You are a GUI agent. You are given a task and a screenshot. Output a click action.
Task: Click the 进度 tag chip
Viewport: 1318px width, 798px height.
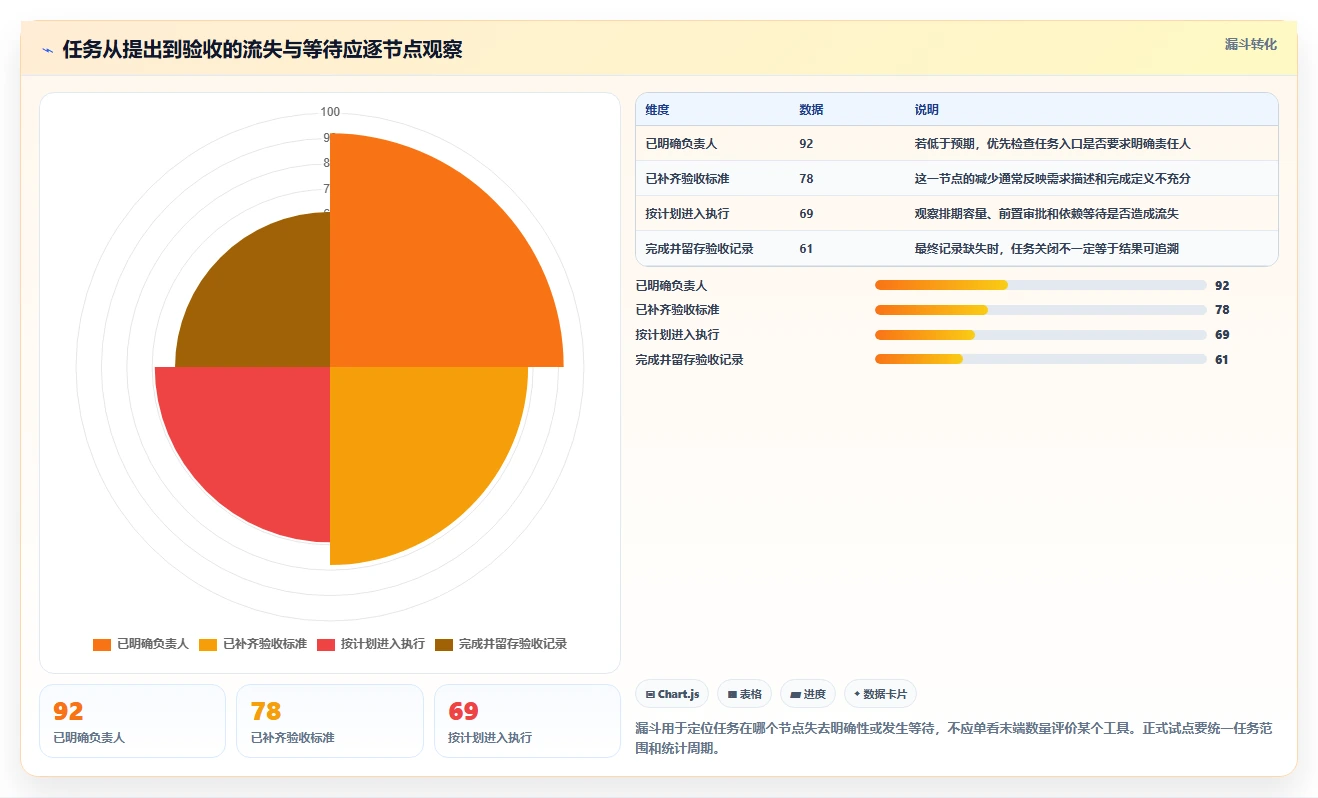click(808, 694)
